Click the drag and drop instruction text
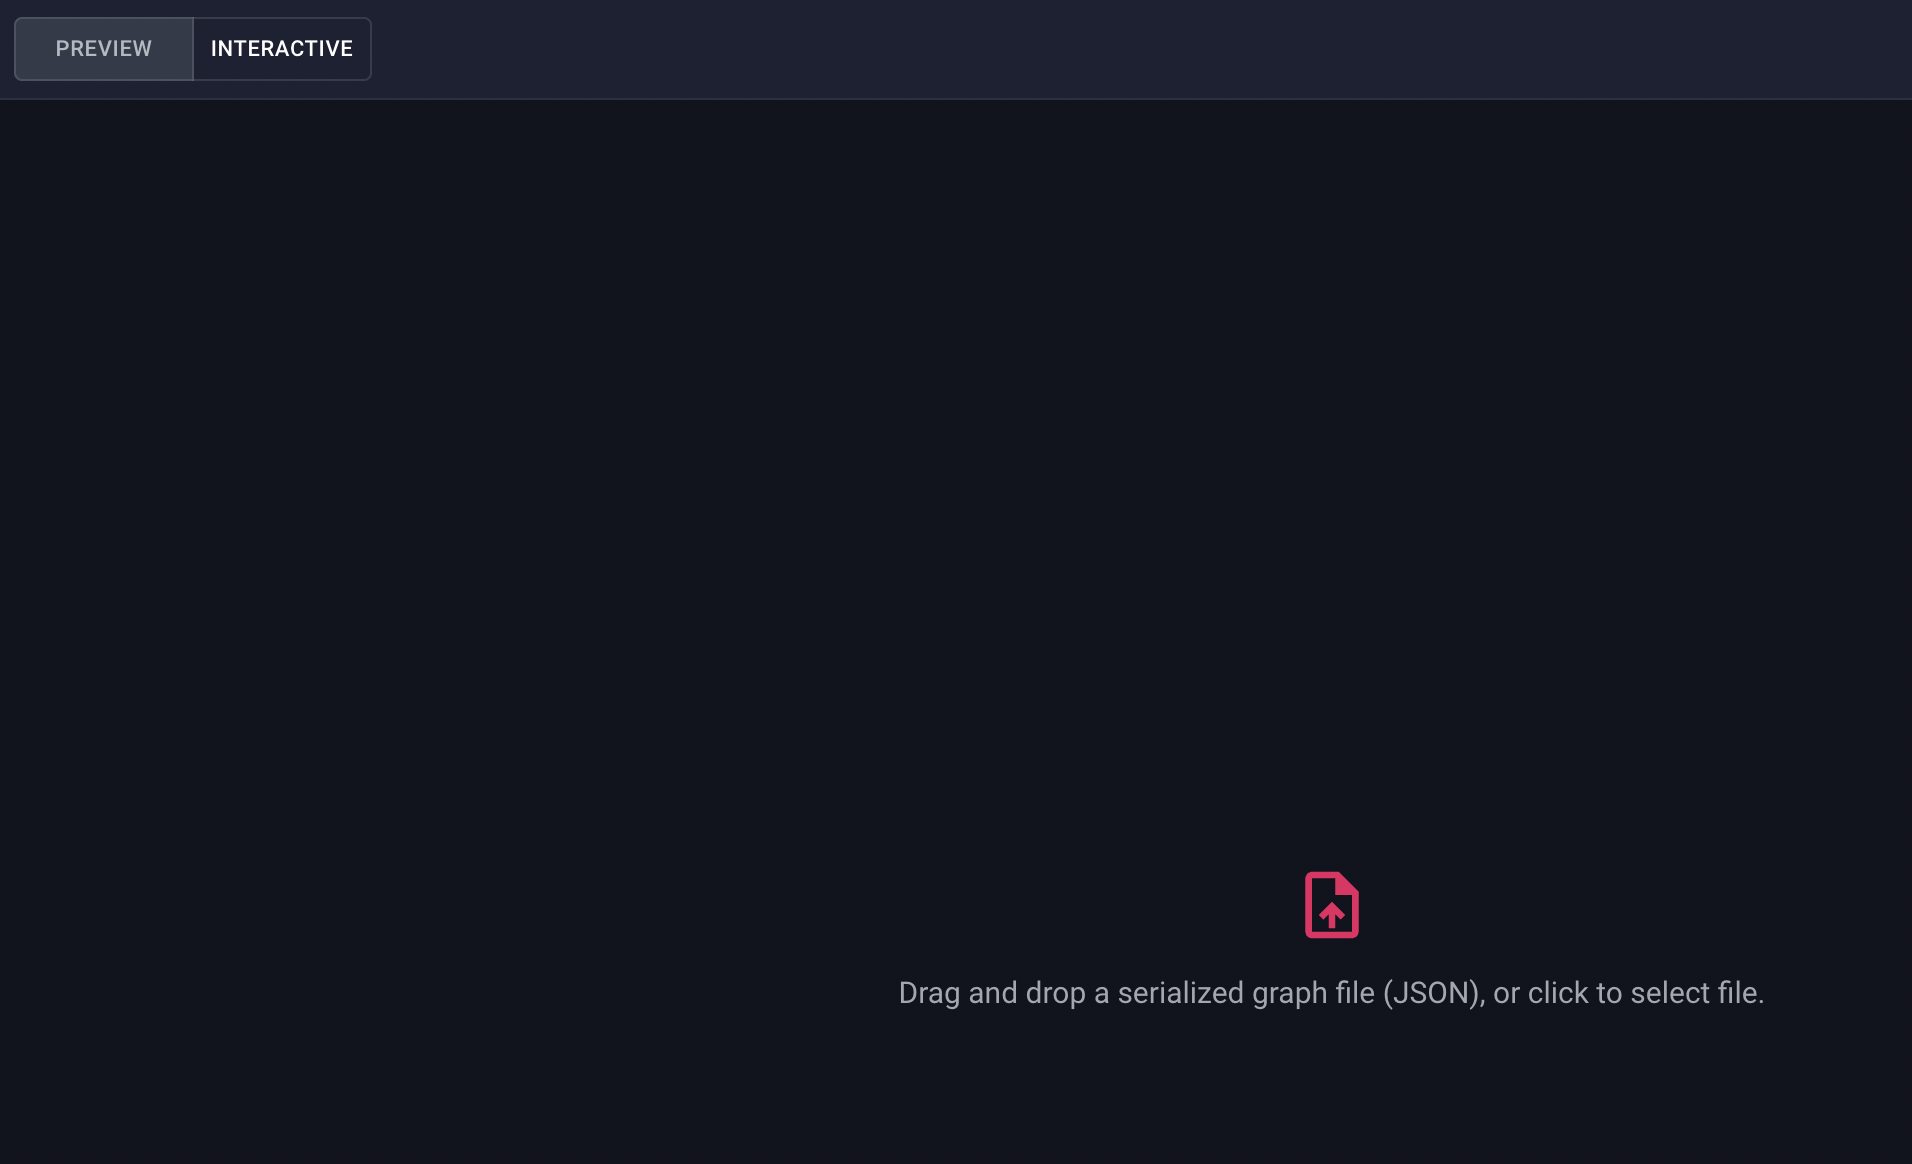 [x=1331, y=992]
